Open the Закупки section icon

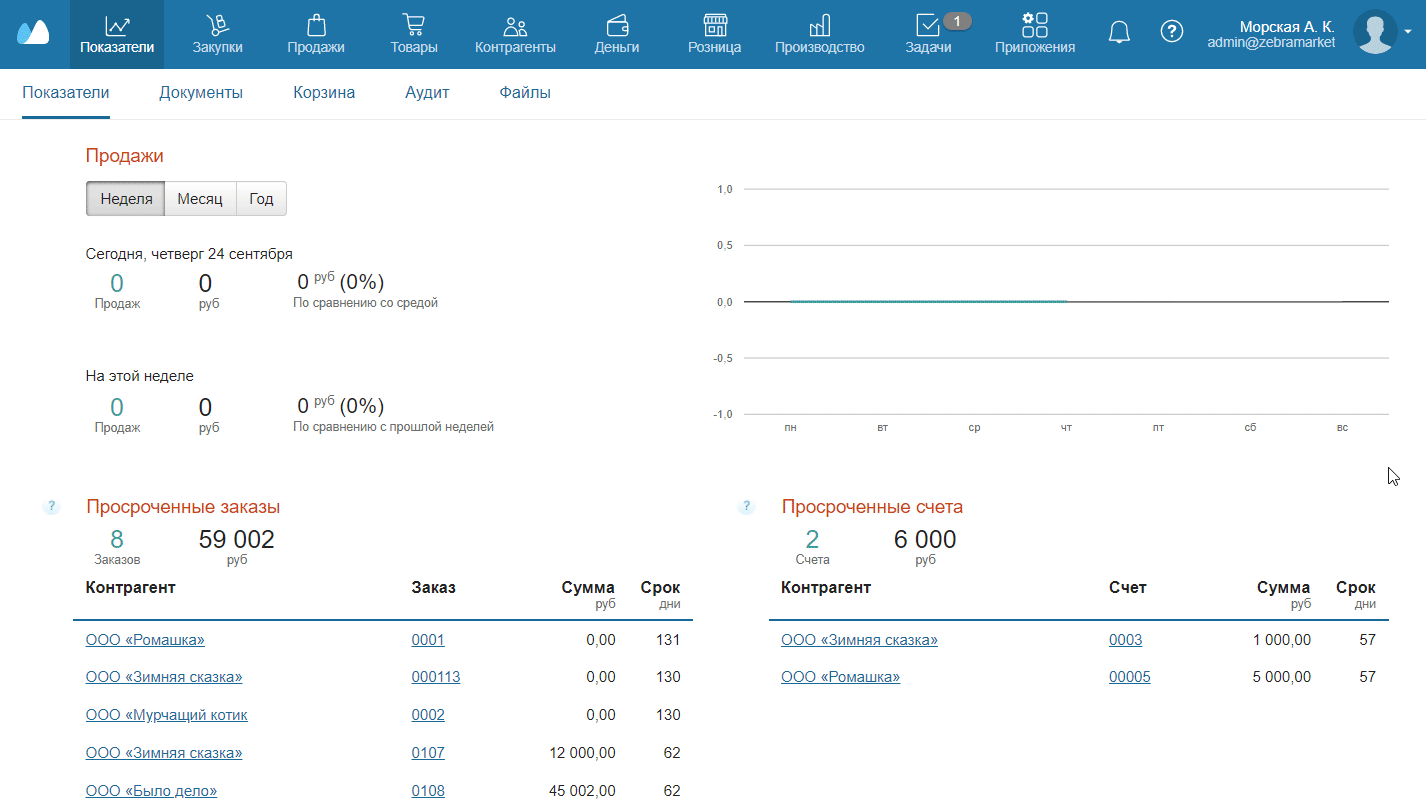point(217,26)
